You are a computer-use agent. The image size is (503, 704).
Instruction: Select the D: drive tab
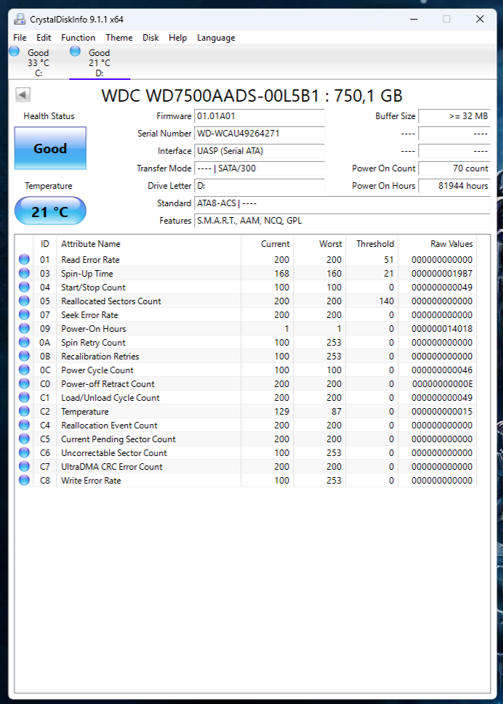click(99, 62)
